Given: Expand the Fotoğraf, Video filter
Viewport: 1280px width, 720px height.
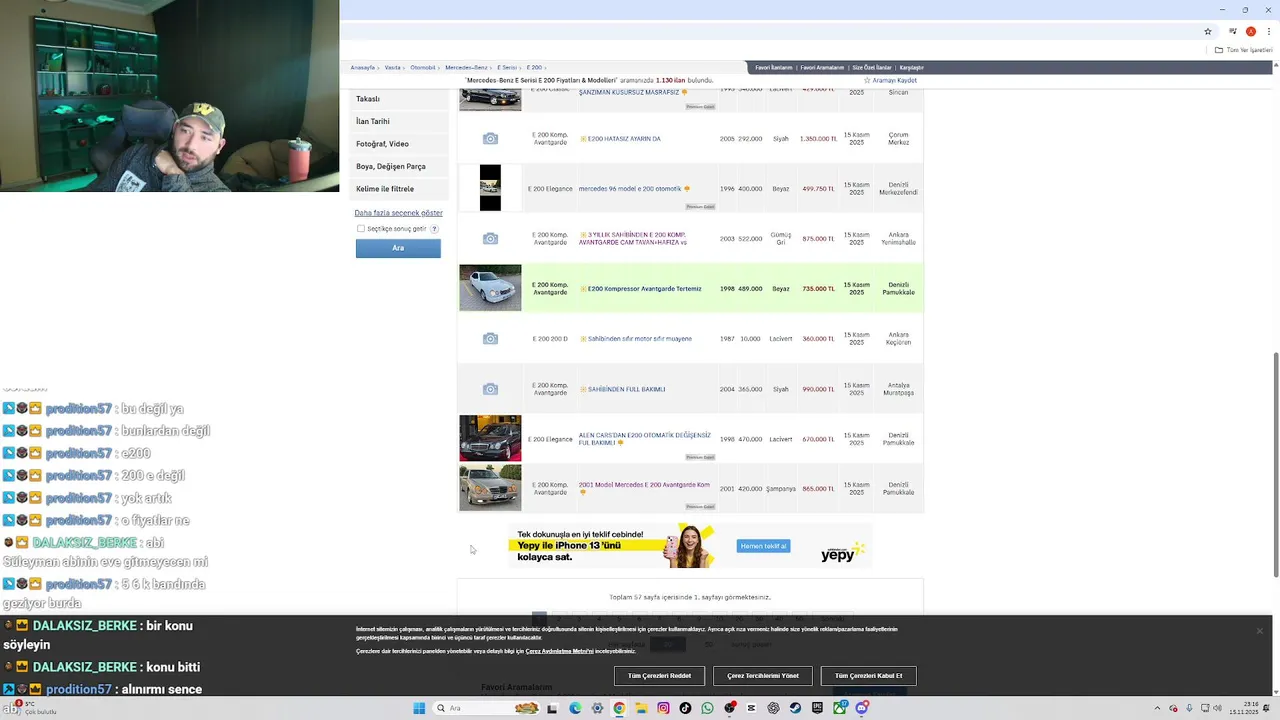Looking at the screenshot, I should pos(398,144).
